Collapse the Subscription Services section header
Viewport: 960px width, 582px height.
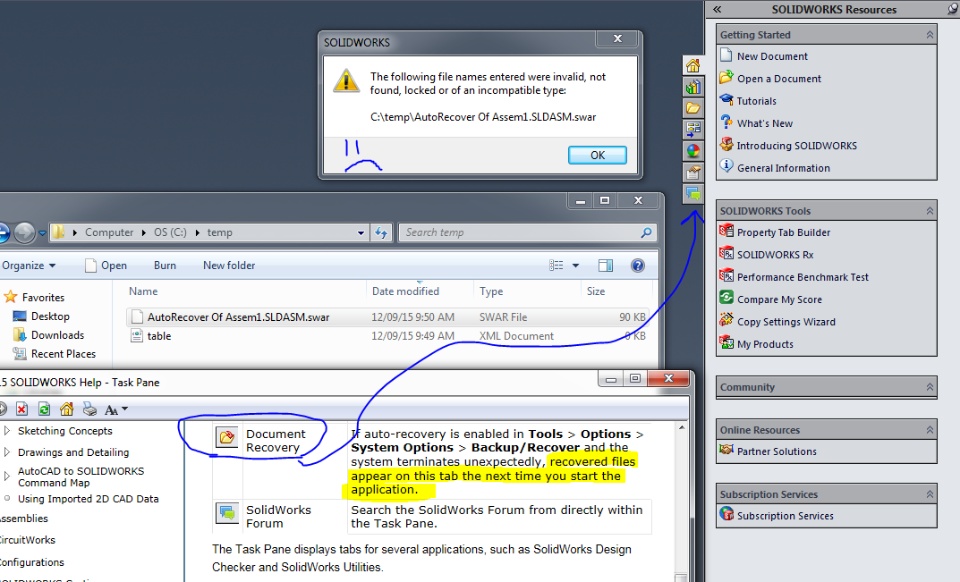[929, 494]
